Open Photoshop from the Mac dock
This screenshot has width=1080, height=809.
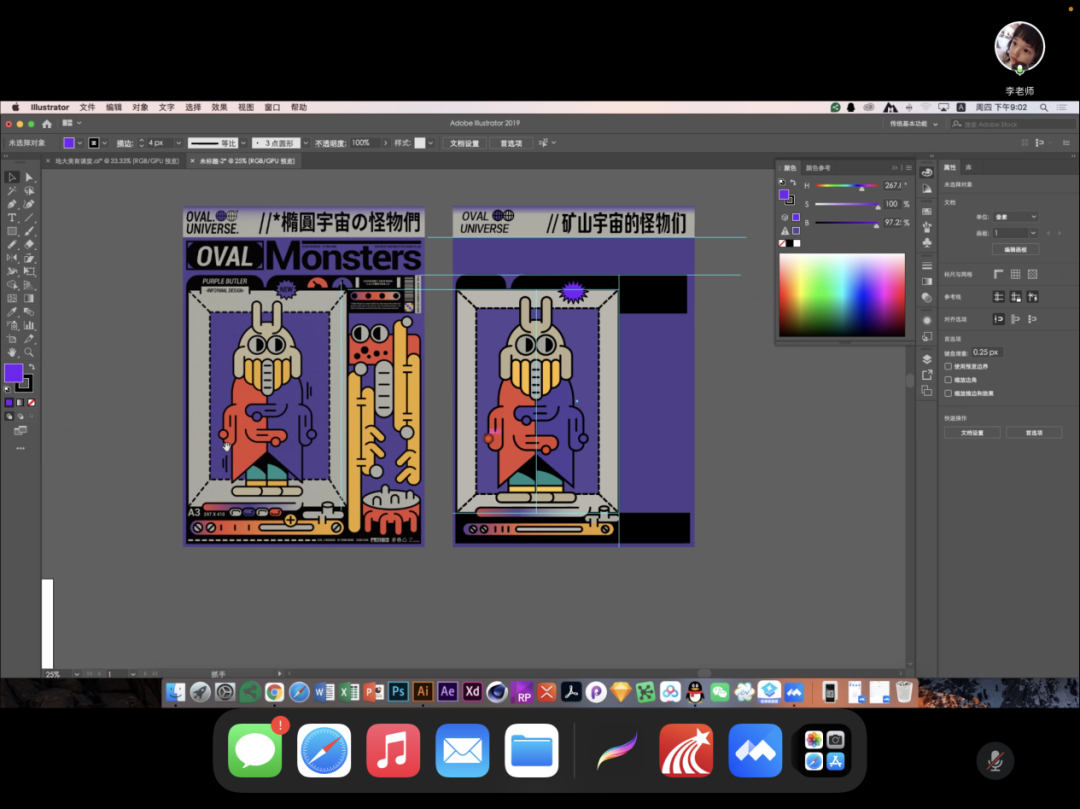[398, 691]
